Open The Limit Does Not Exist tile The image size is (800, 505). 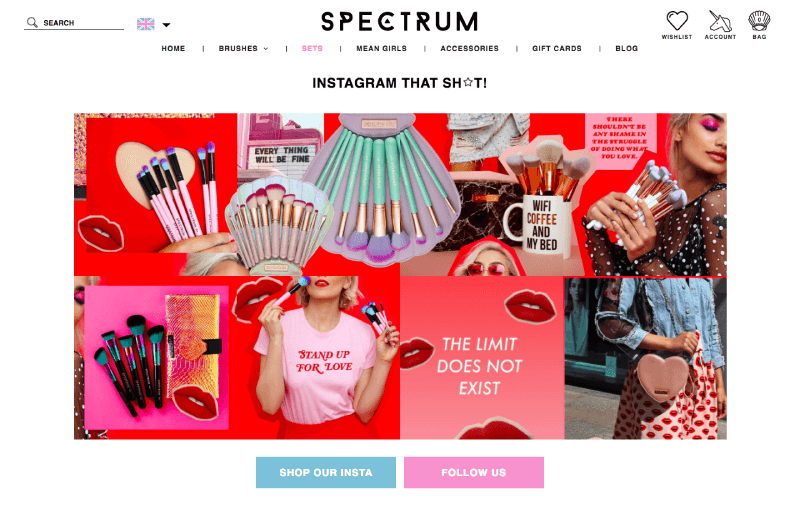482,358
